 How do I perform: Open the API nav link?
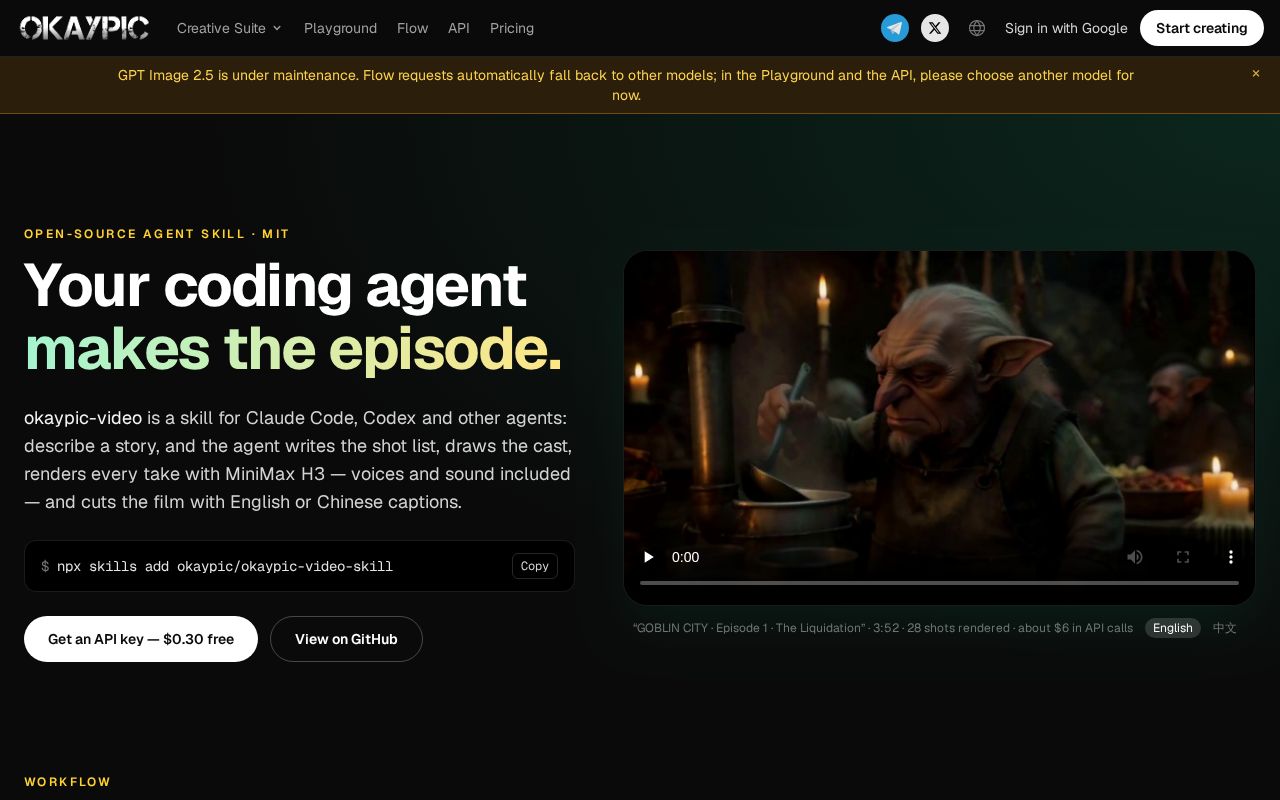pyautogui.click(x=459, y=28)
